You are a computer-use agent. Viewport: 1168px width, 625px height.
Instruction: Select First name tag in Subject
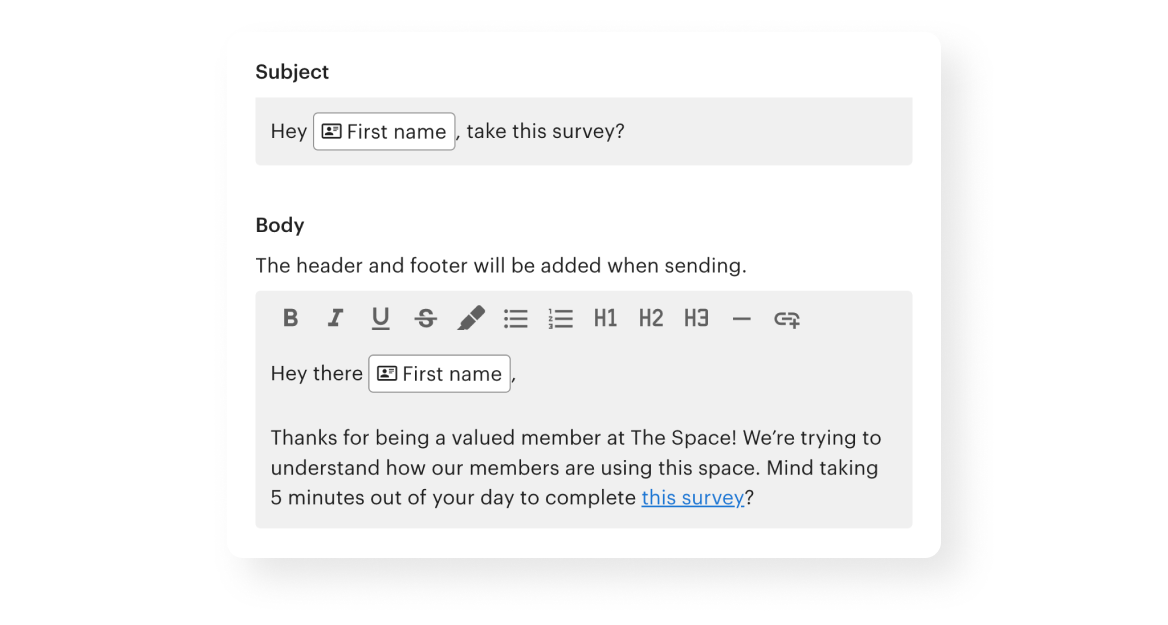click(x=395, y=131)
